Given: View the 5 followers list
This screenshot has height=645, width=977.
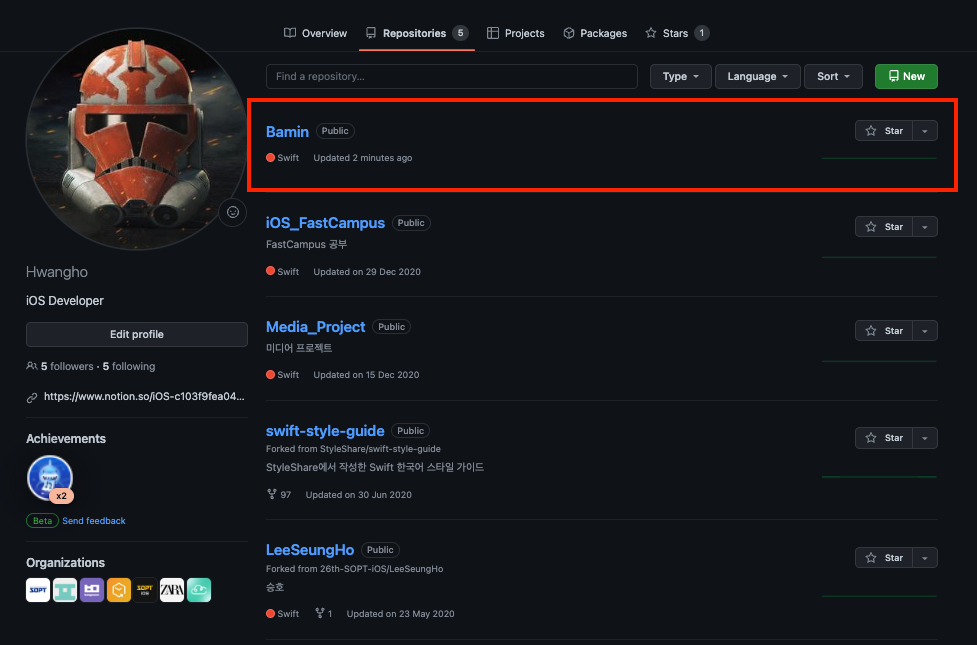Looking at the screenshot, I should (x=67, y=366).
